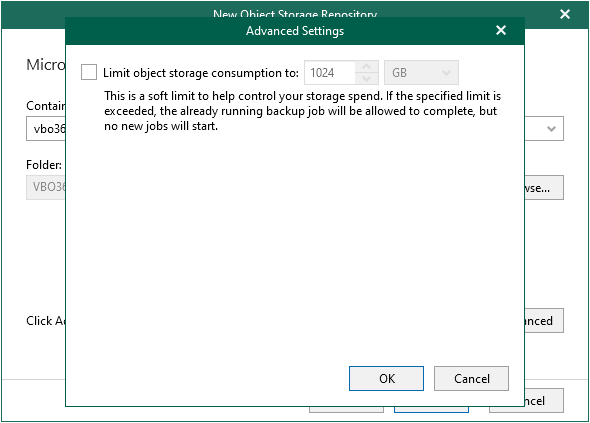The width and height of the screenshot is (590, 423).
Task: Close the Advanced Settings dialog
Action: 501,30
